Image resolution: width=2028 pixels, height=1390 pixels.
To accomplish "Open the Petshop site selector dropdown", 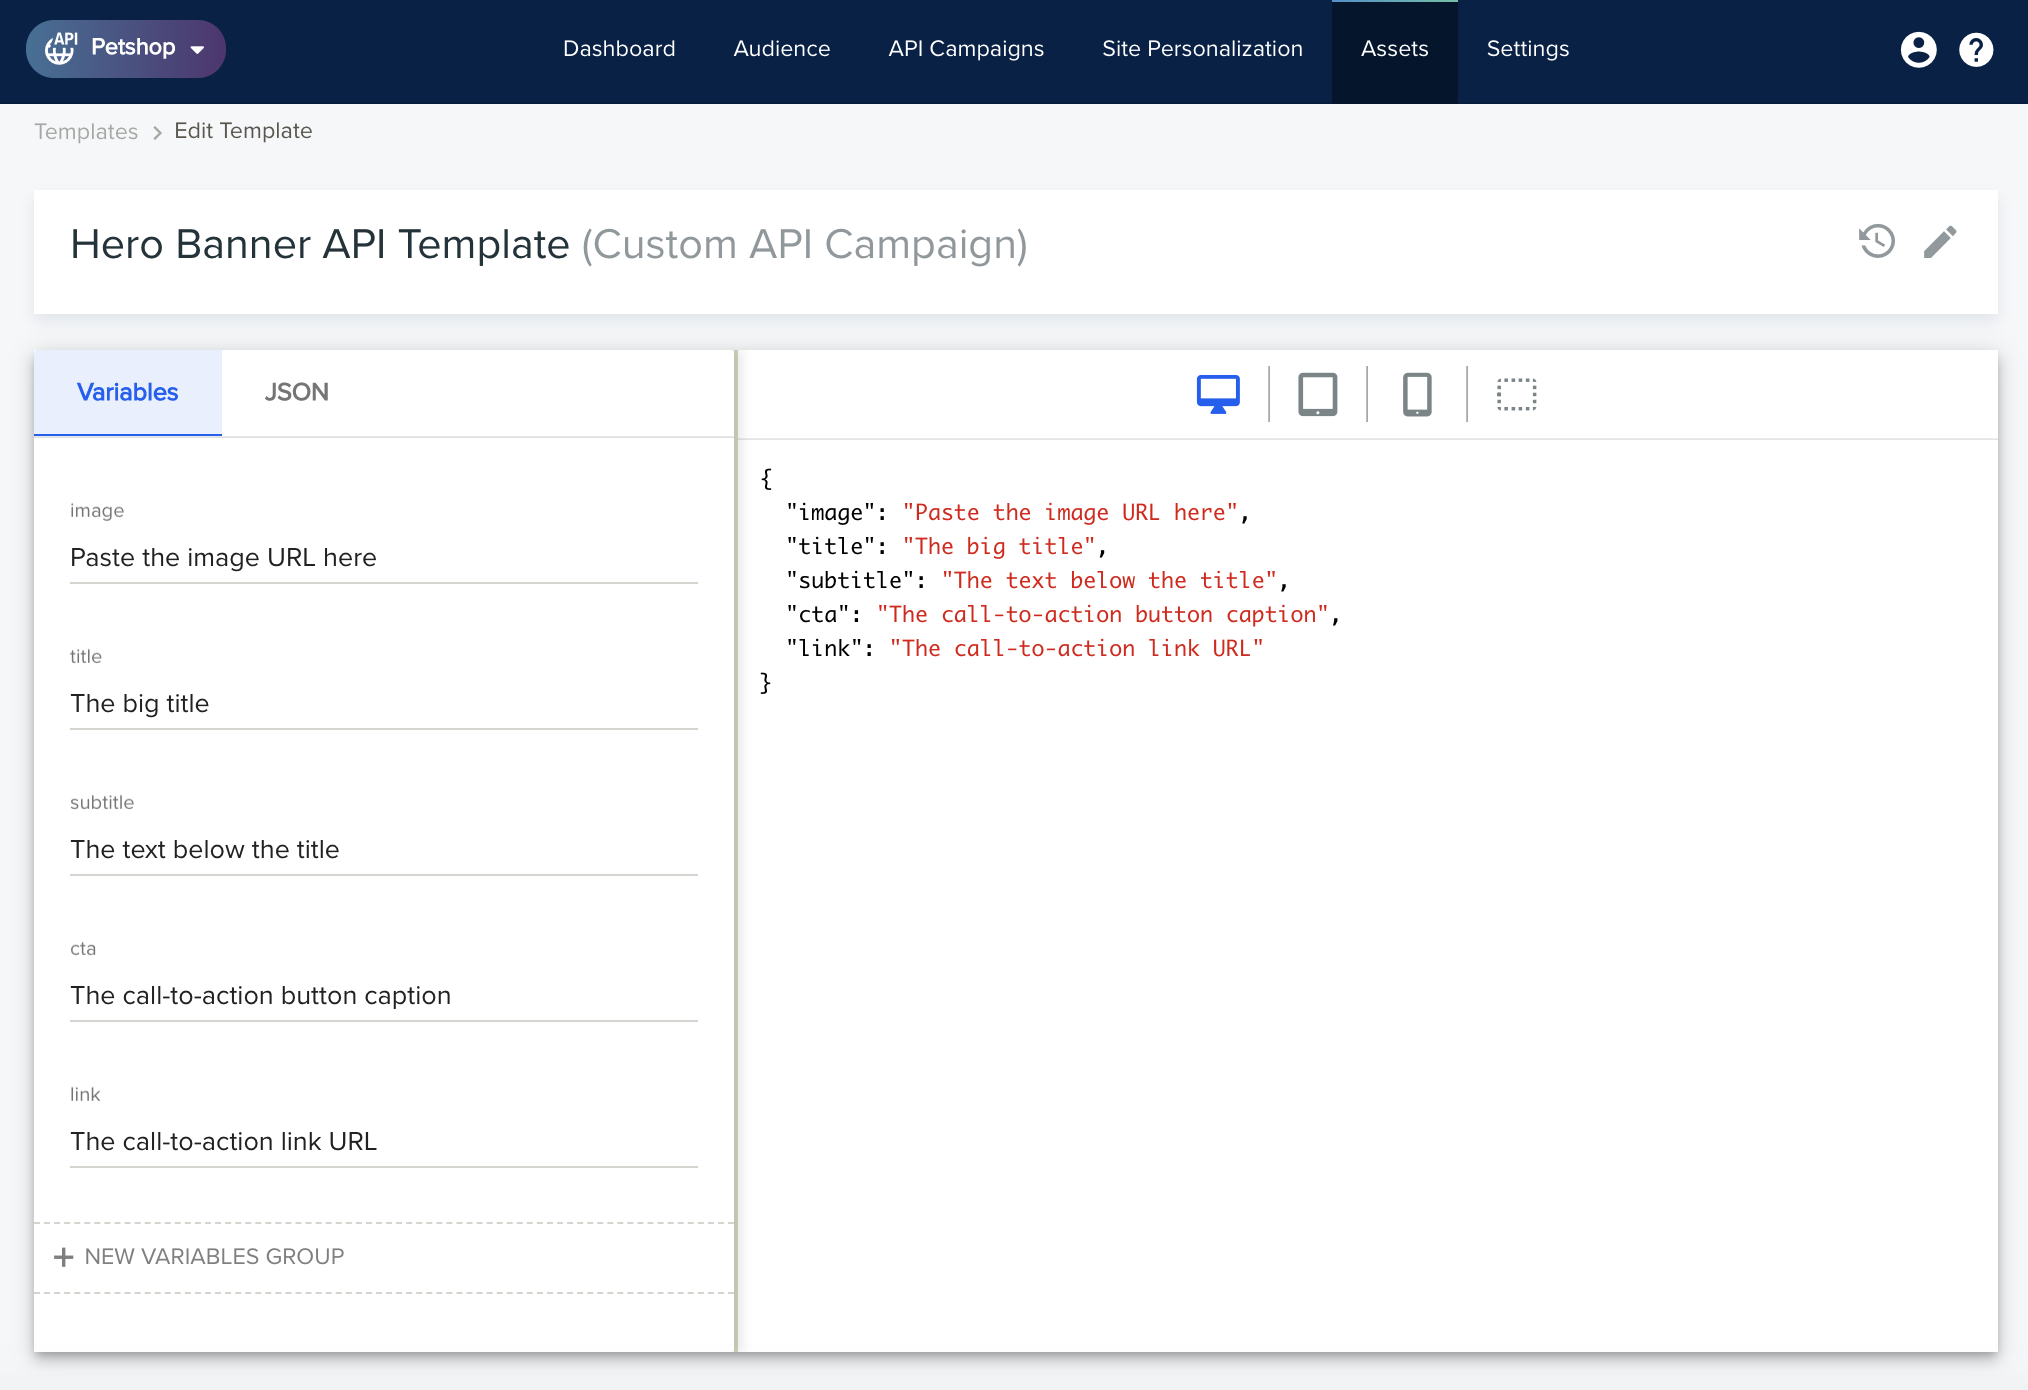I will [126, 49].
